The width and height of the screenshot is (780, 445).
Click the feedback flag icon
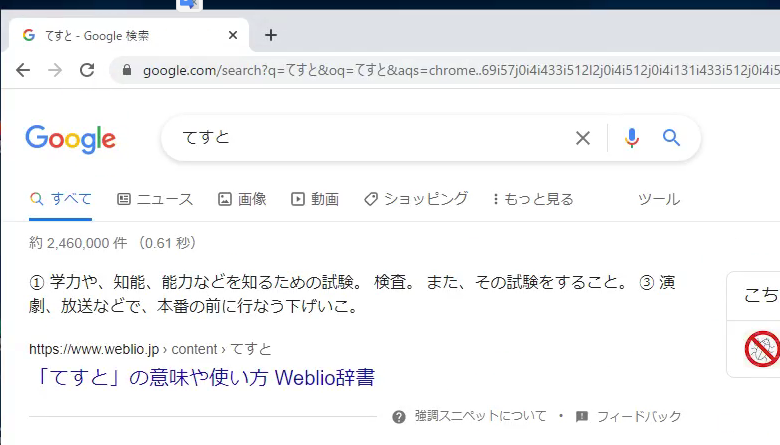[582, 416]
